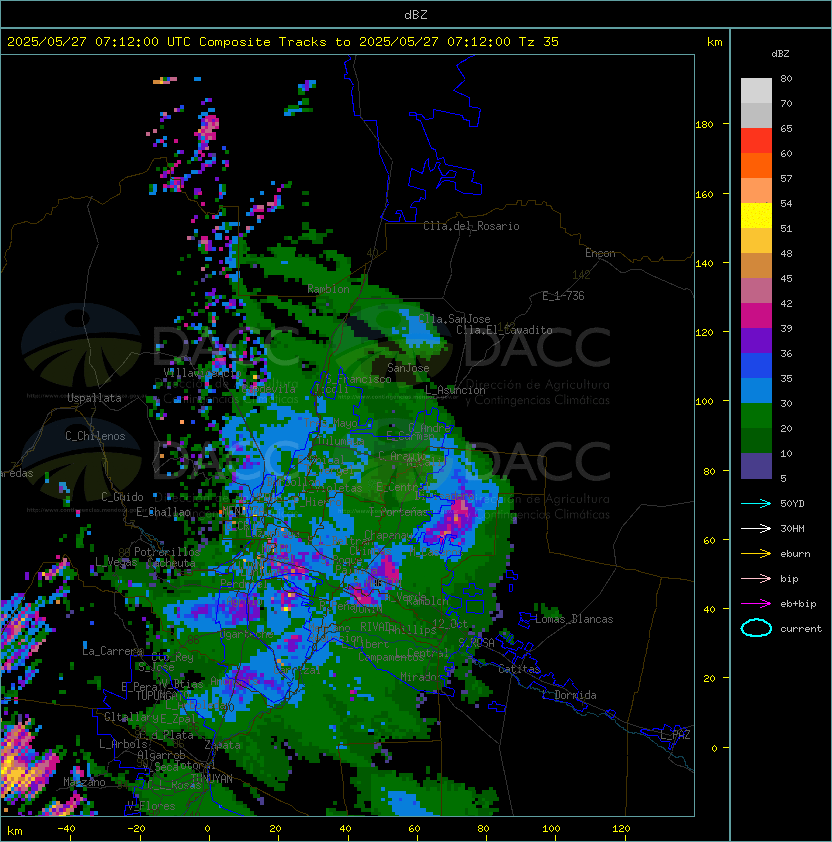The width and height of the screenshot is (832, 842).
Task: Click the 'C_Guido' place label
Action: 122,497
